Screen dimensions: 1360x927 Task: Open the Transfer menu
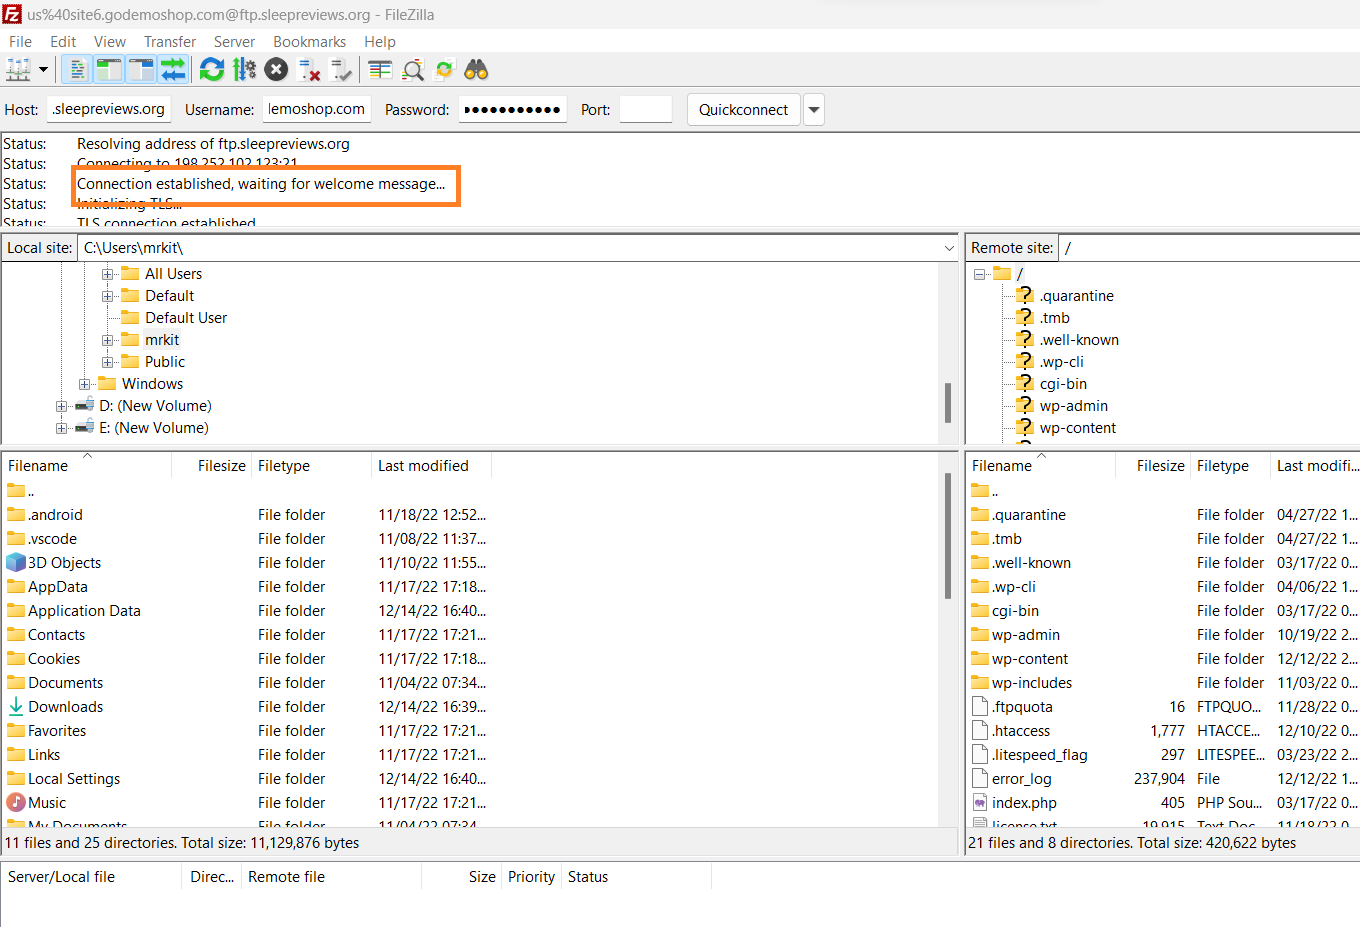[x=170, y=42]
